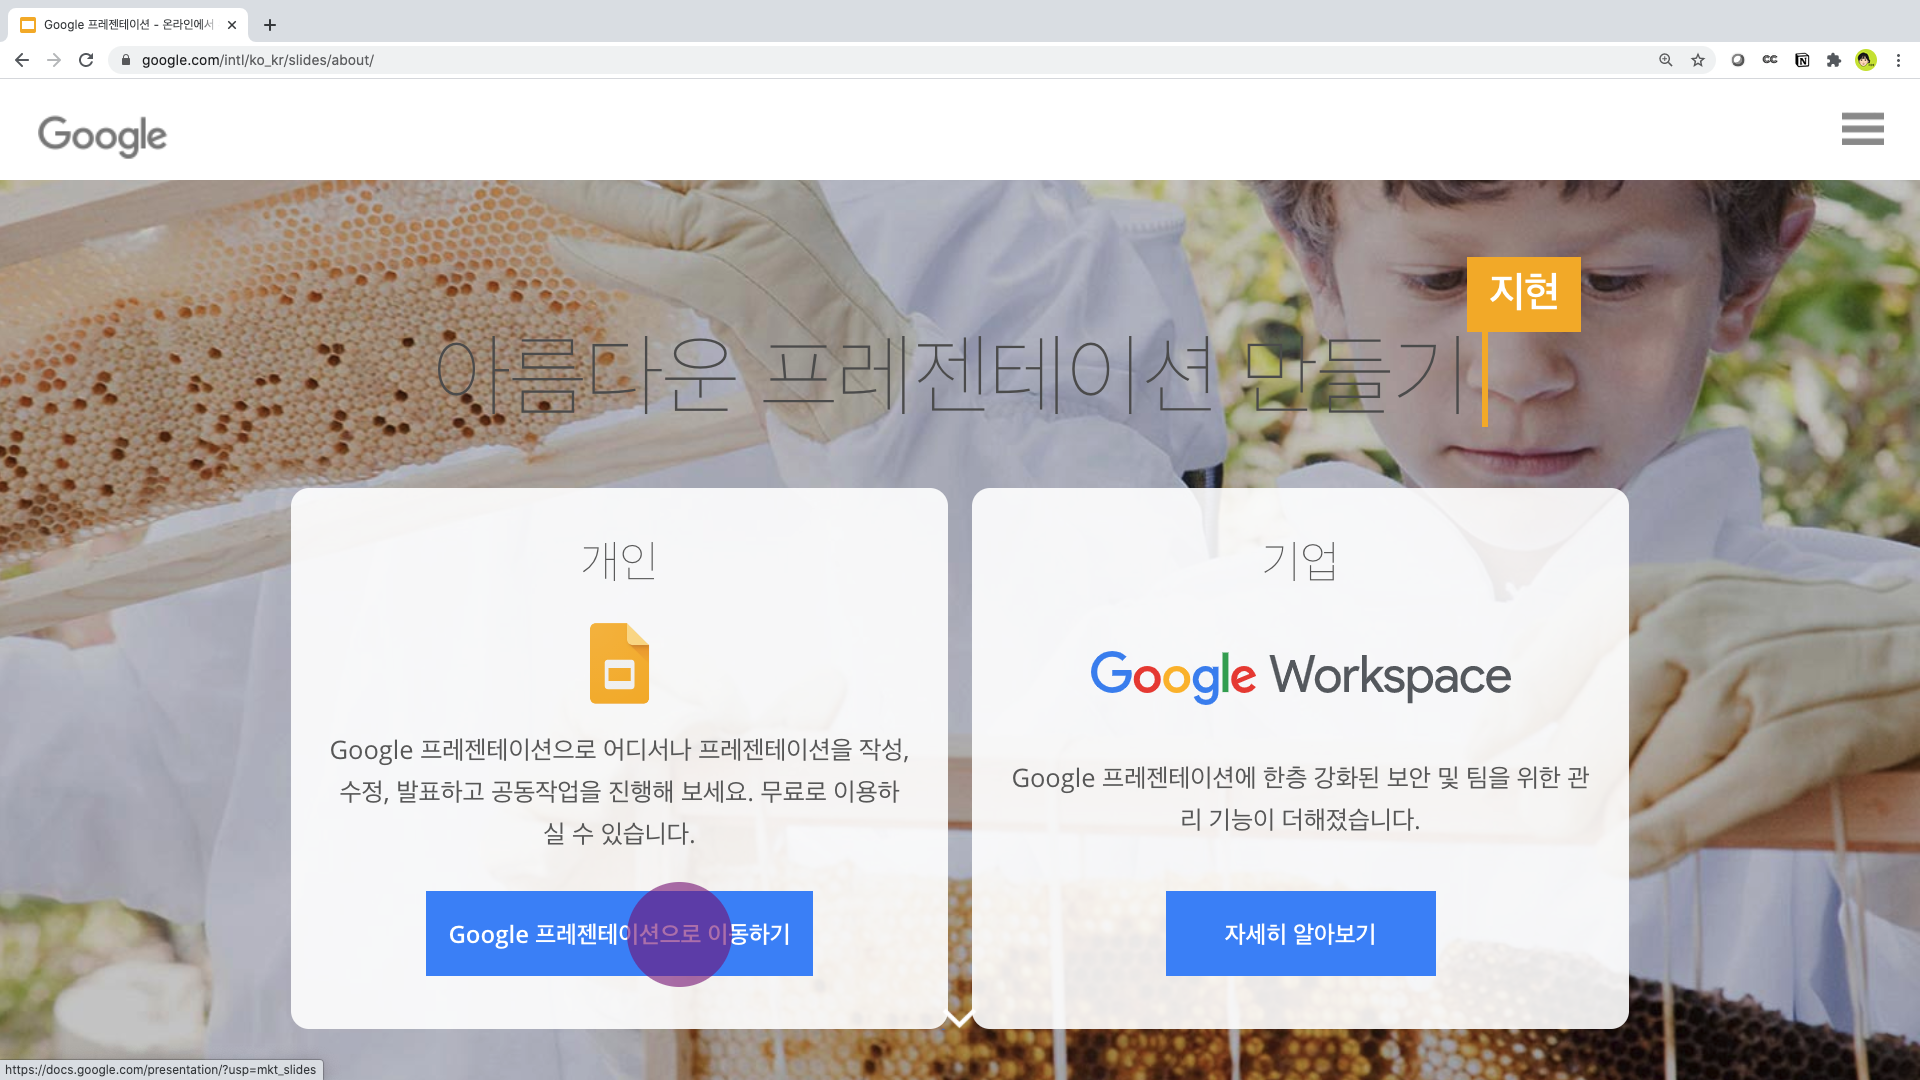Click Google 프레젠테이션으로 이동하기 button
Screen dimensions: 1920x1080
619,933
